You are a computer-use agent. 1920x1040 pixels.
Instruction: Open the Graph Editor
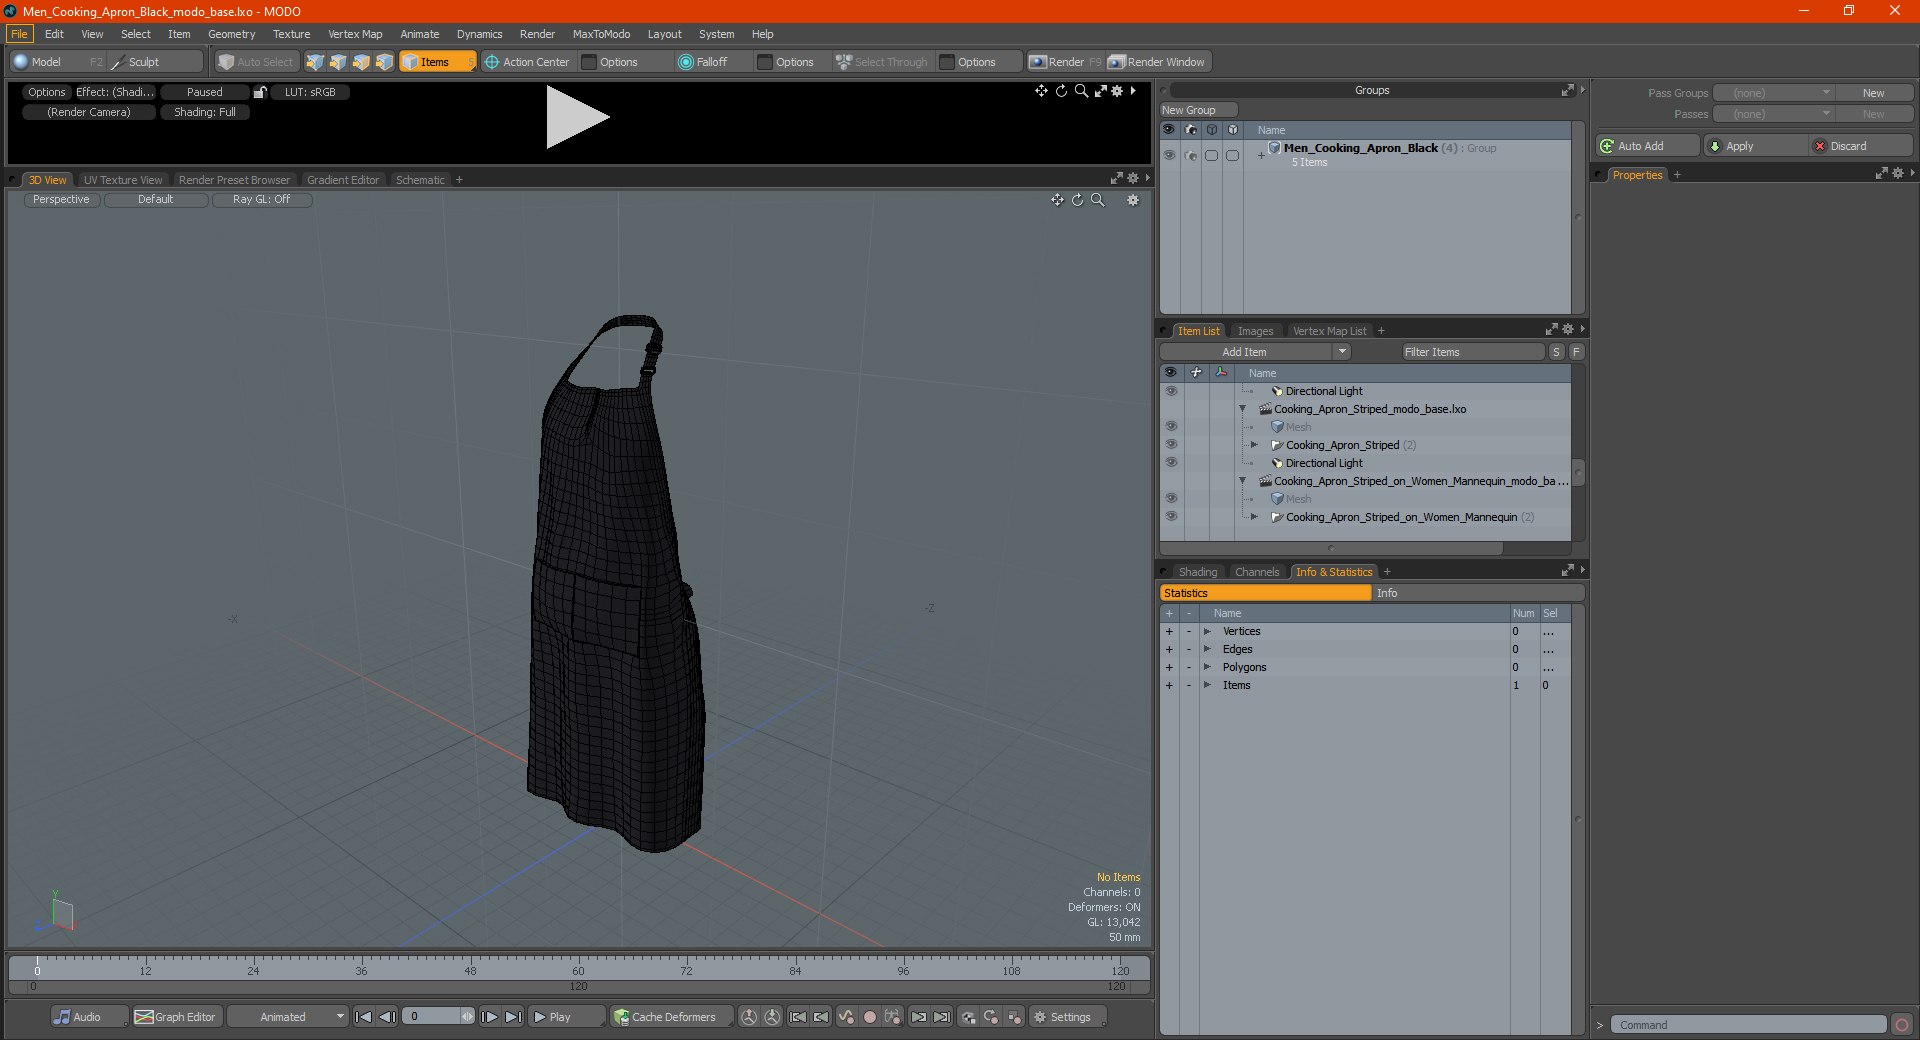[176, 1017]
